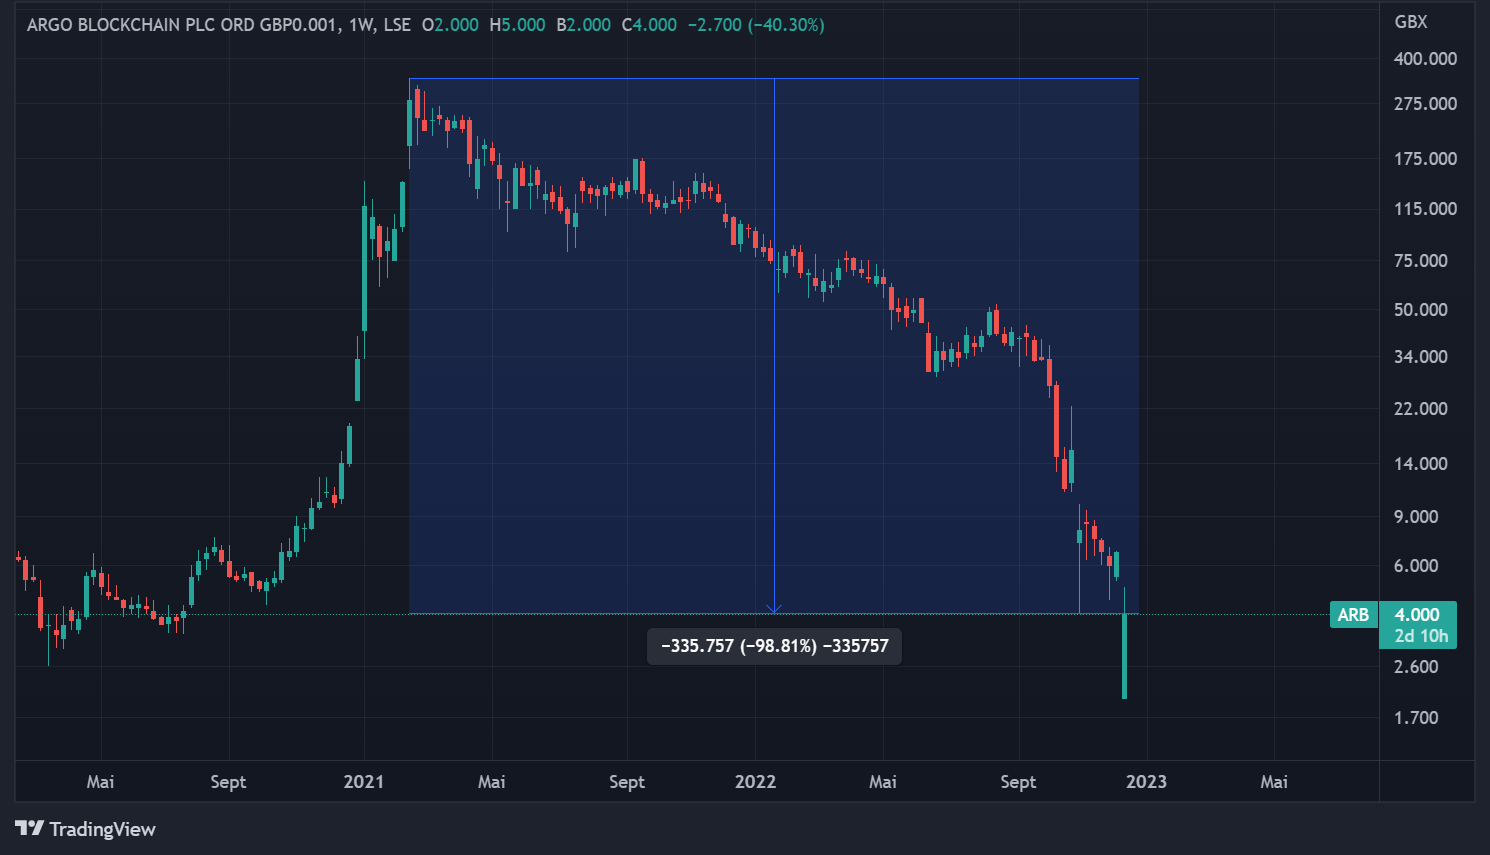
Task: Click the GBX currency label on price scale
Action: (1411, 22)
